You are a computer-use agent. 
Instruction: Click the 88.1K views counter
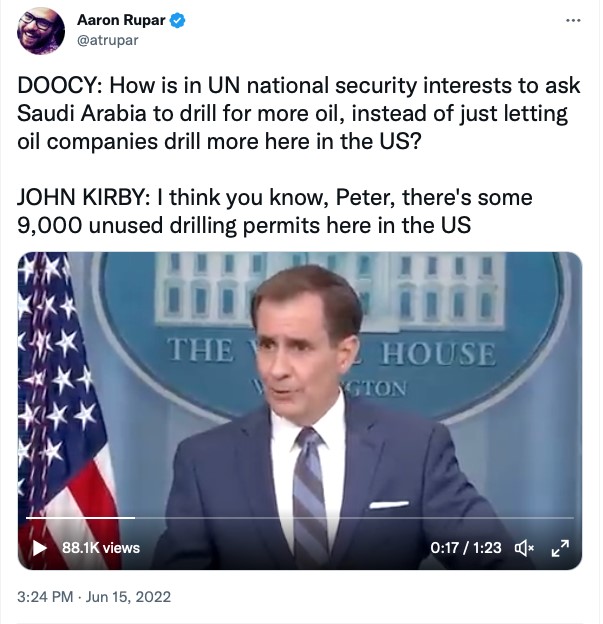tap(100, 547)
